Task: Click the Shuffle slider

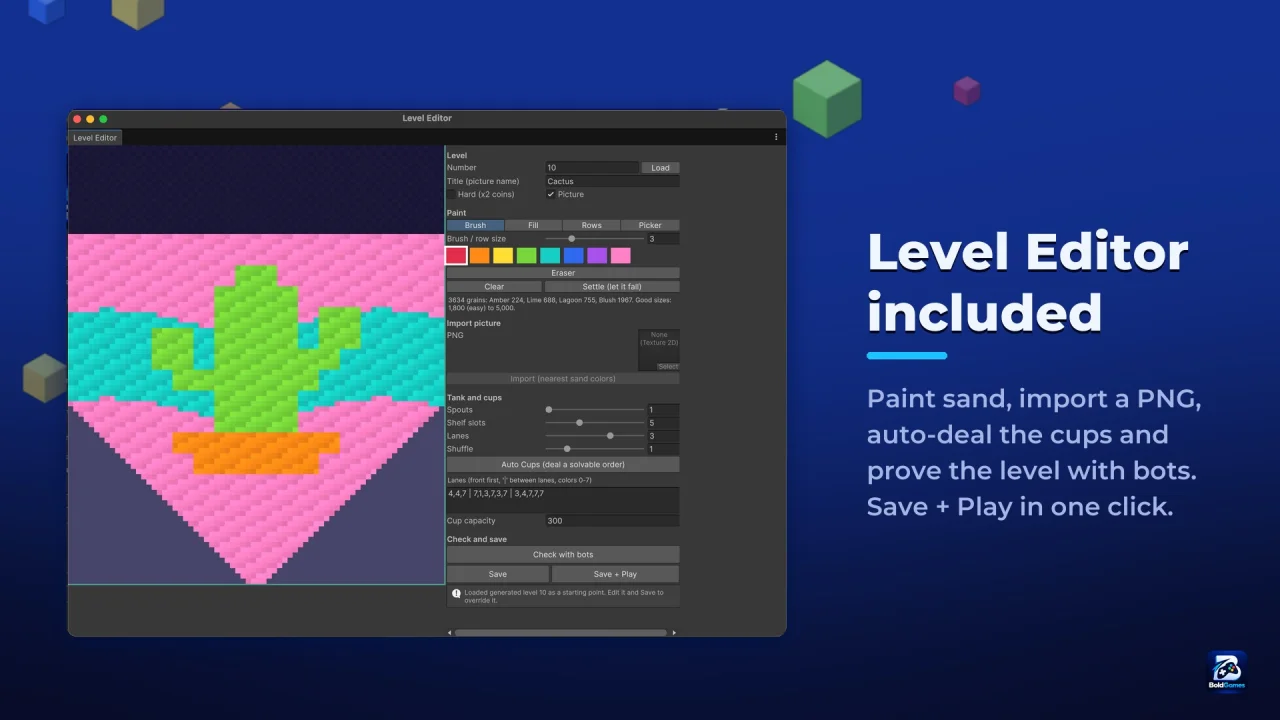Action: click(x=595, y=449)
